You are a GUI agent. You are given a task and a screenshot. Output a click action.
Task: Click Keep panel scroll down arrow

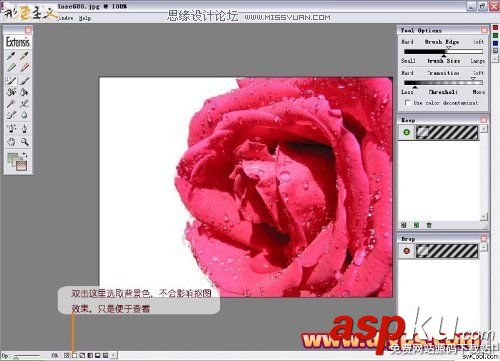pyautogui.click(x=484, y=217)
